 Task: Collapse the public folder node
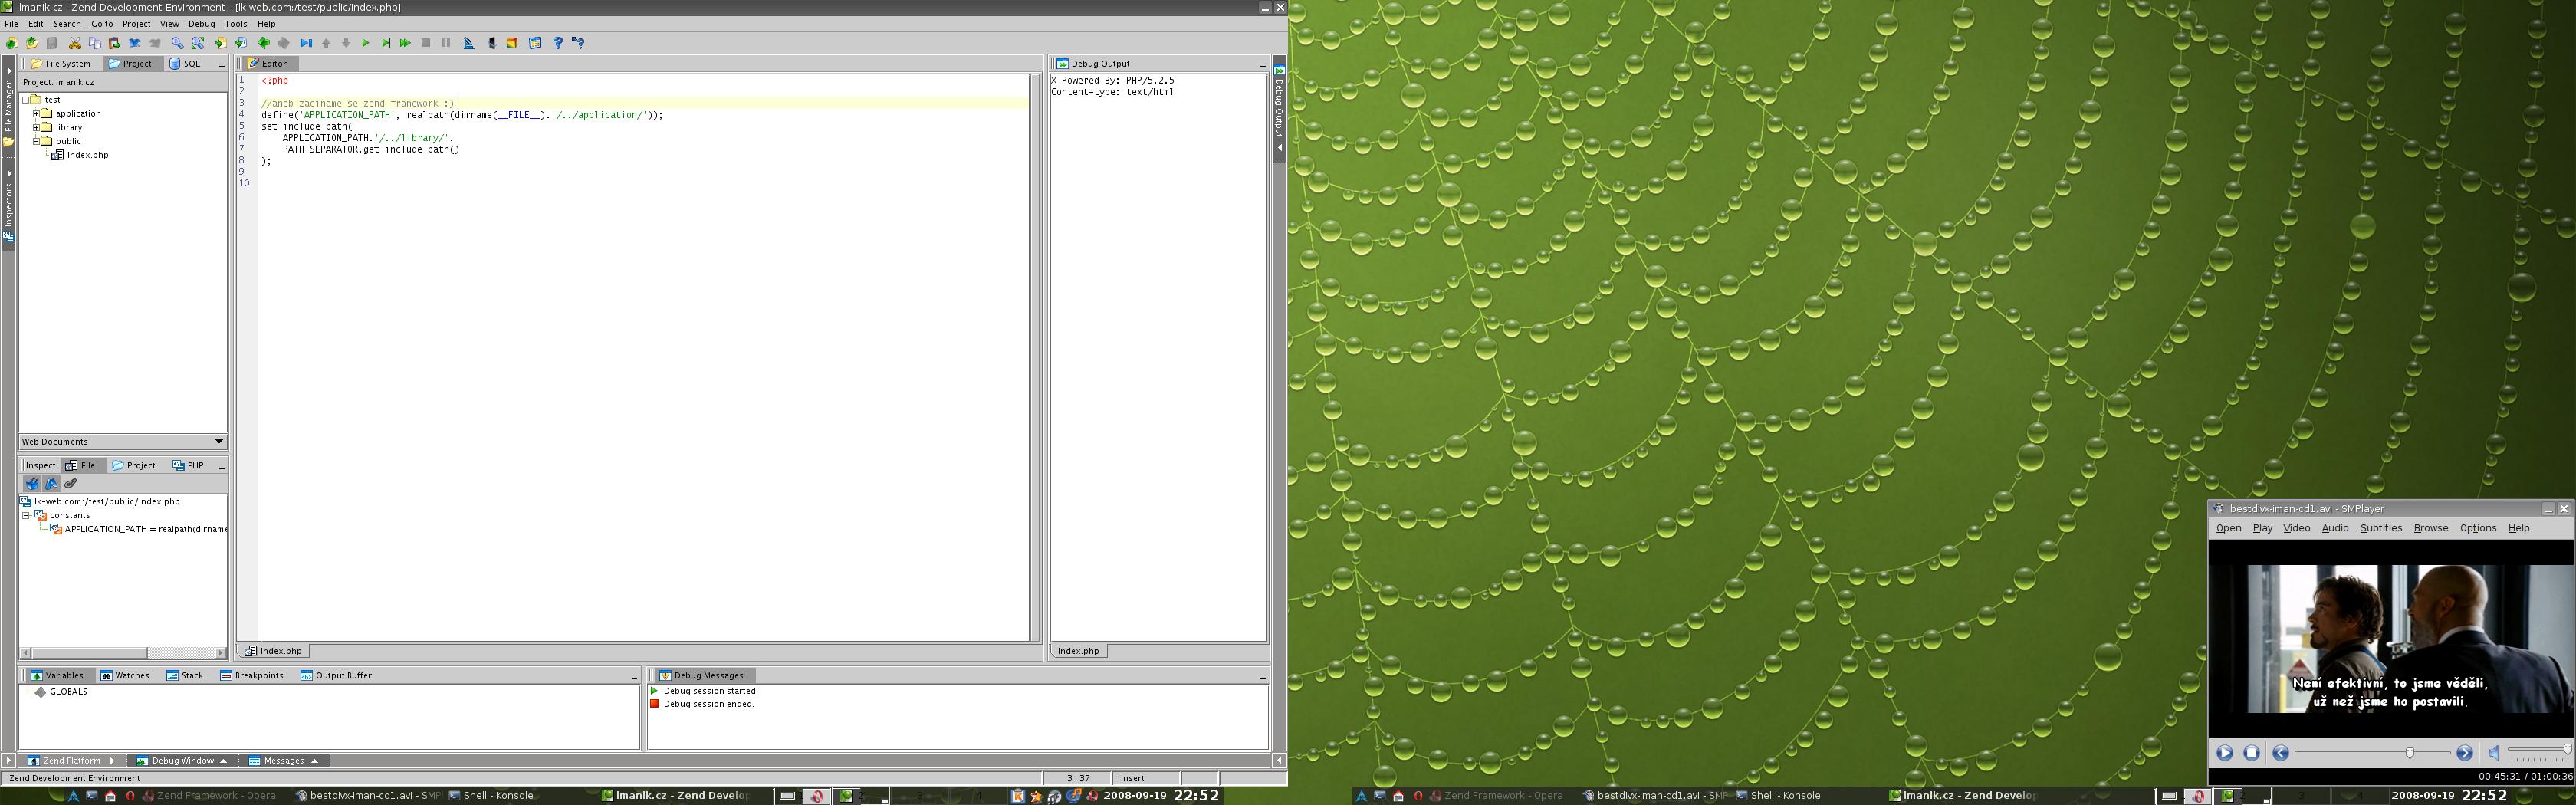37,141
